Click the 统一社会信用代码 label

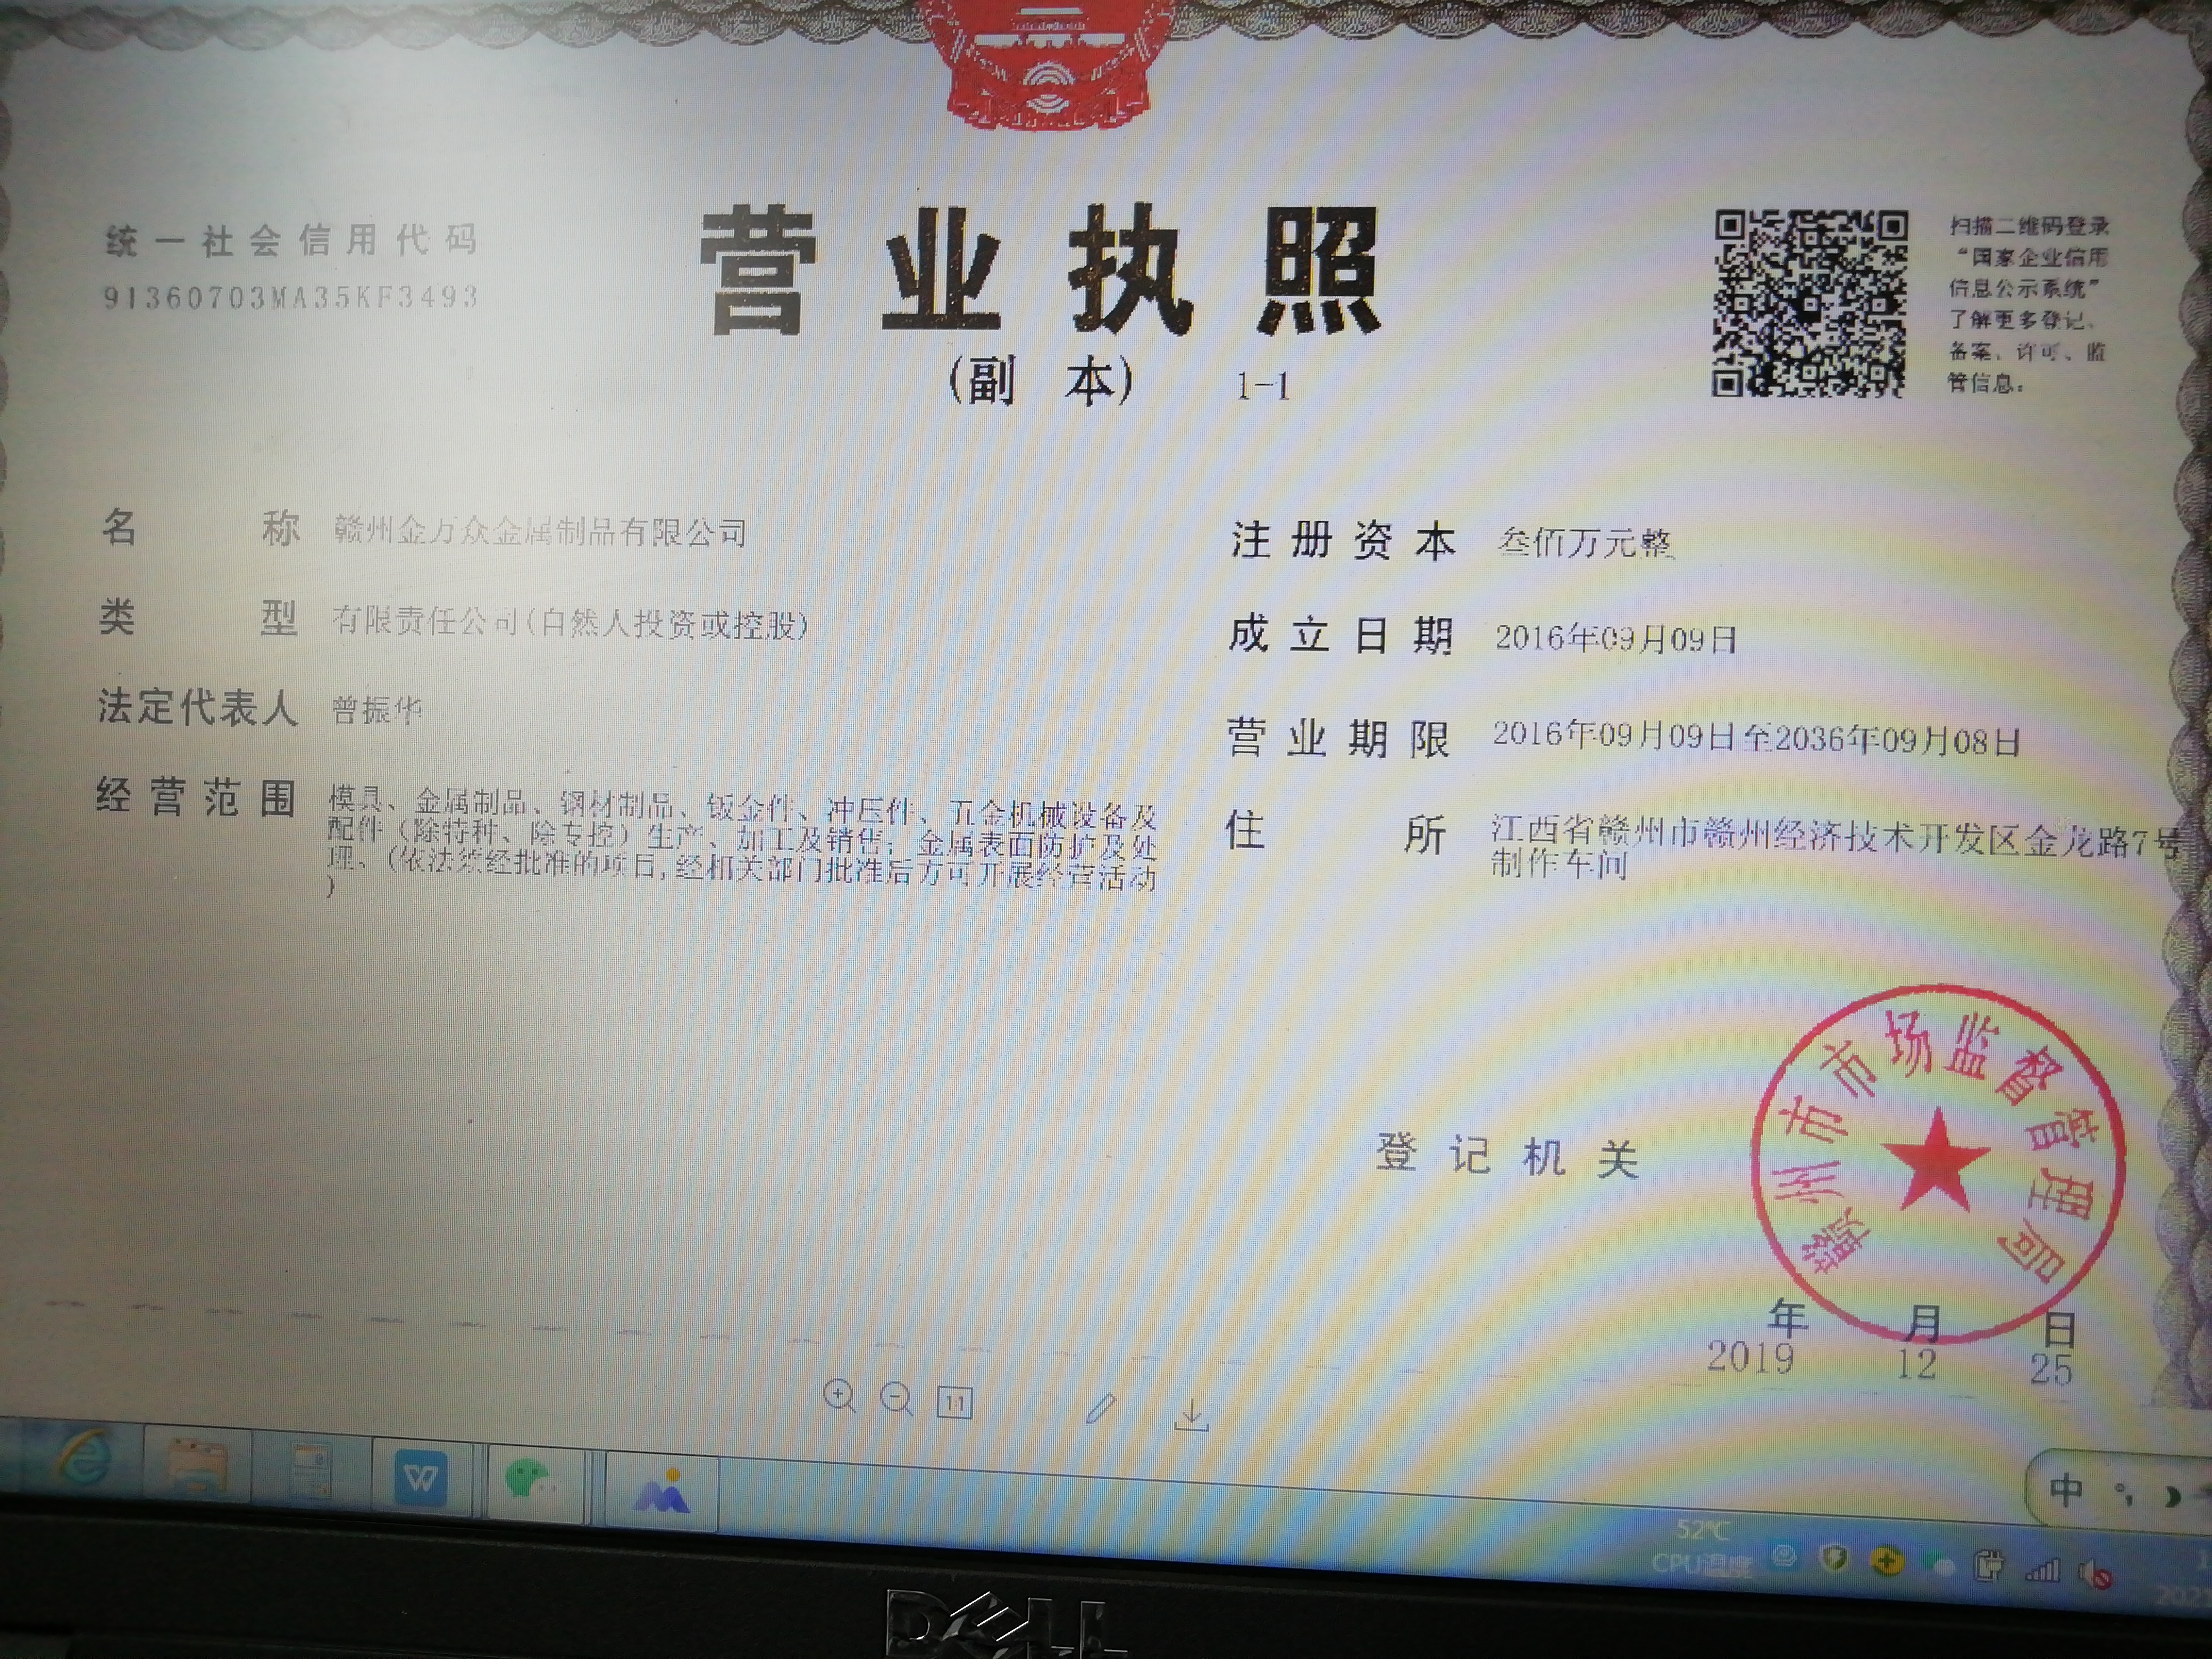point(291,241)
